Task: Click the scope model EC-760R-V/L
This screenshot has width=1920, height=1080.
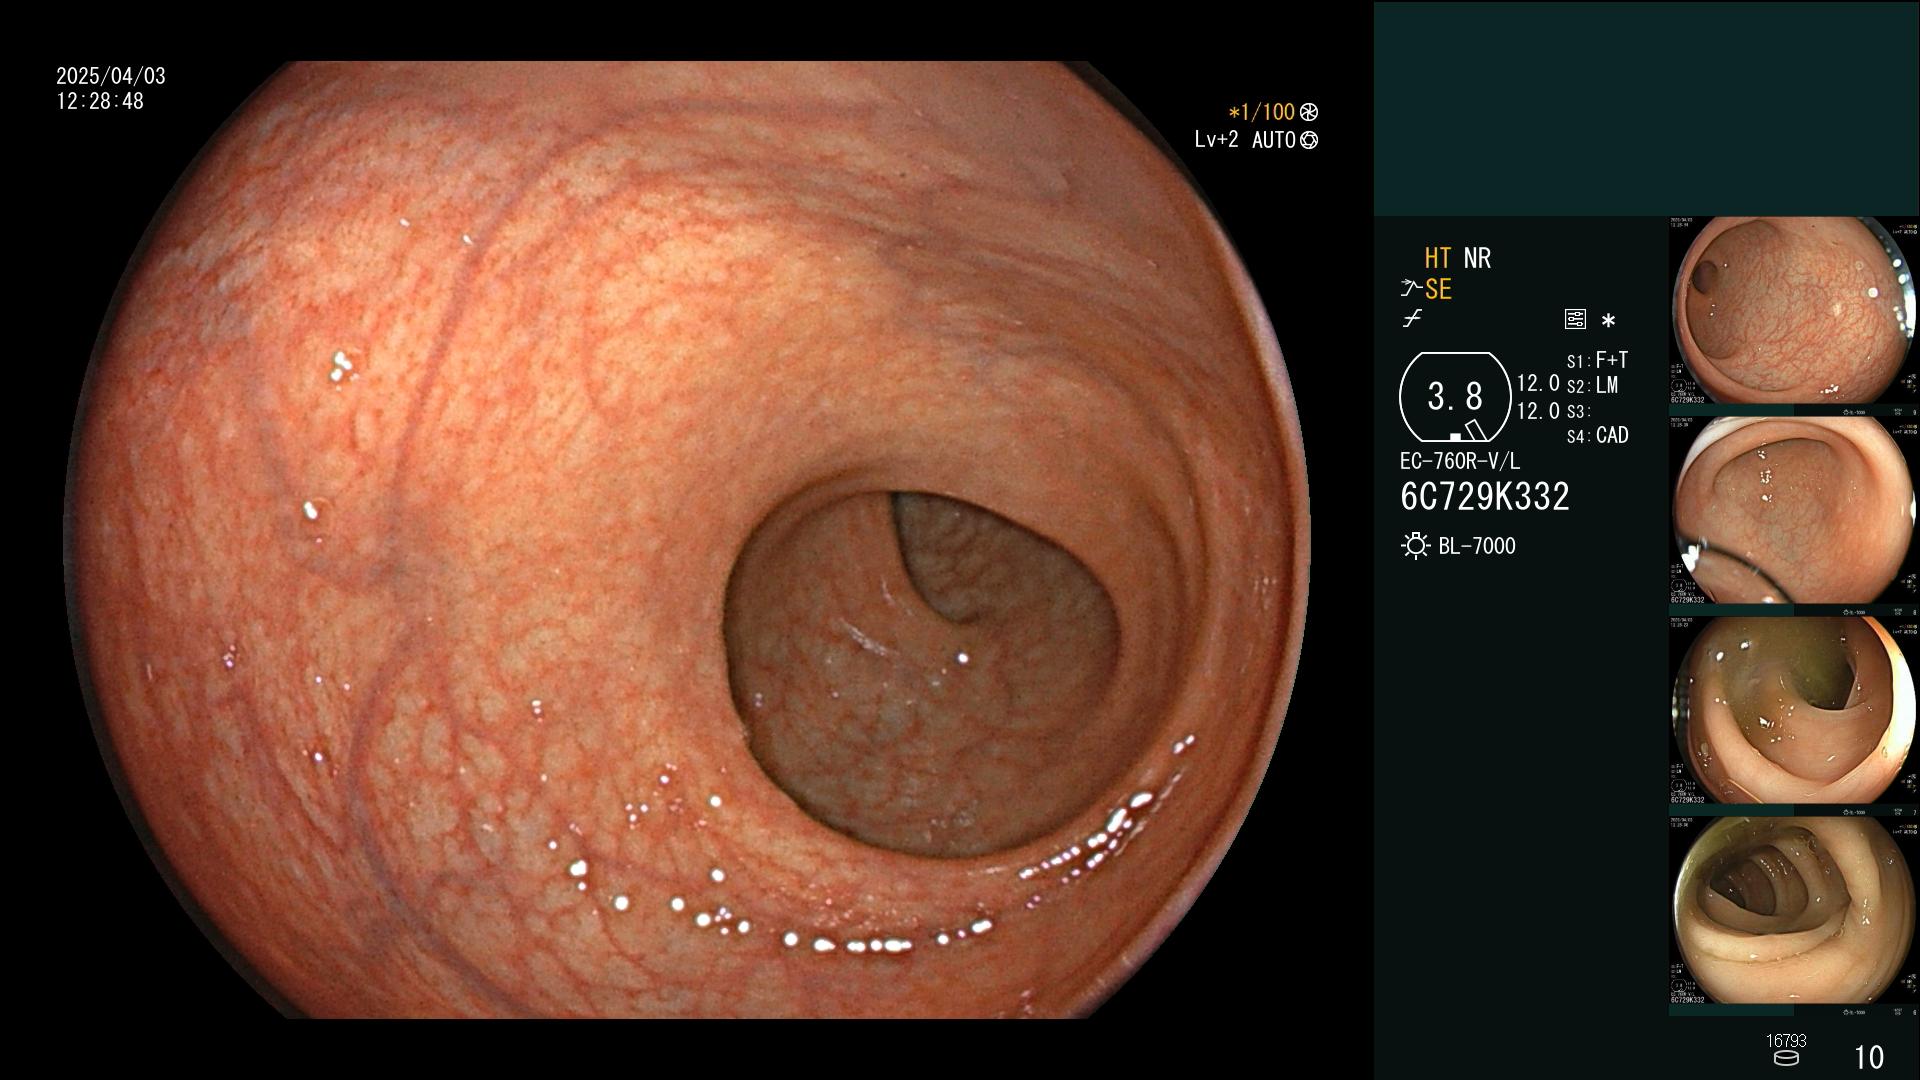Action: click(x=1460, y=461)
